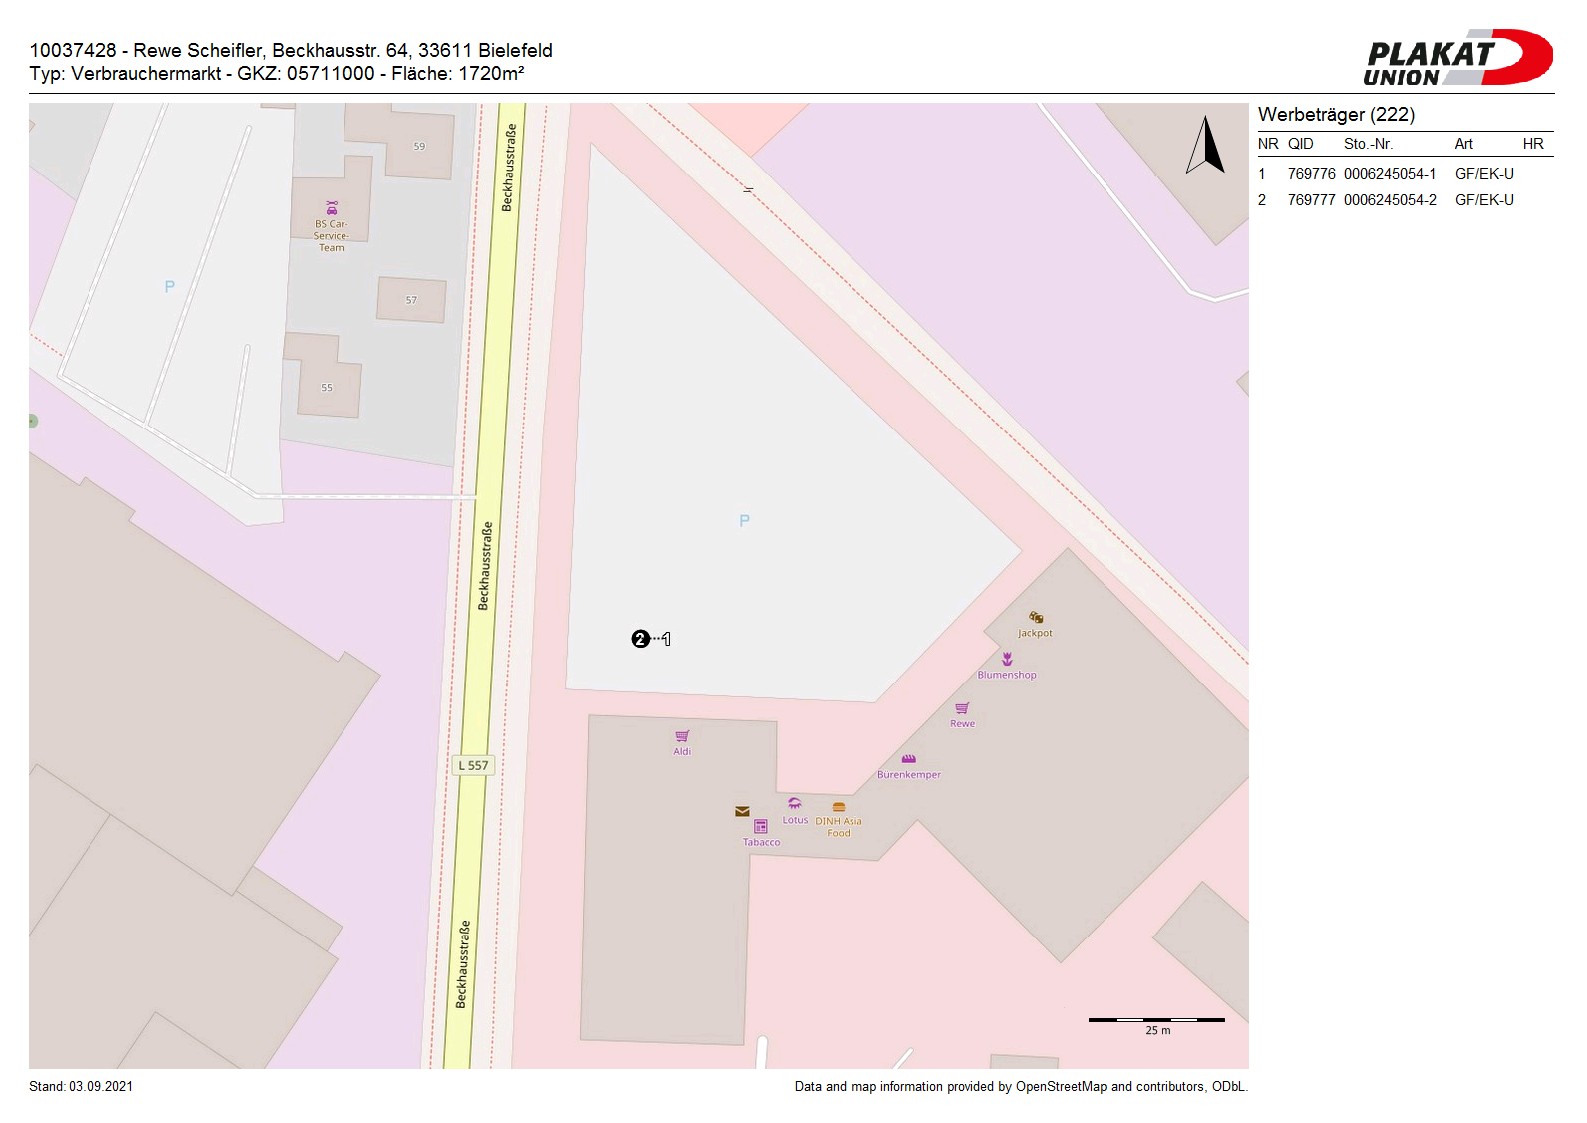Click the 25 m scale bar
Screen dimensions: 1587x1123
1156,1020
